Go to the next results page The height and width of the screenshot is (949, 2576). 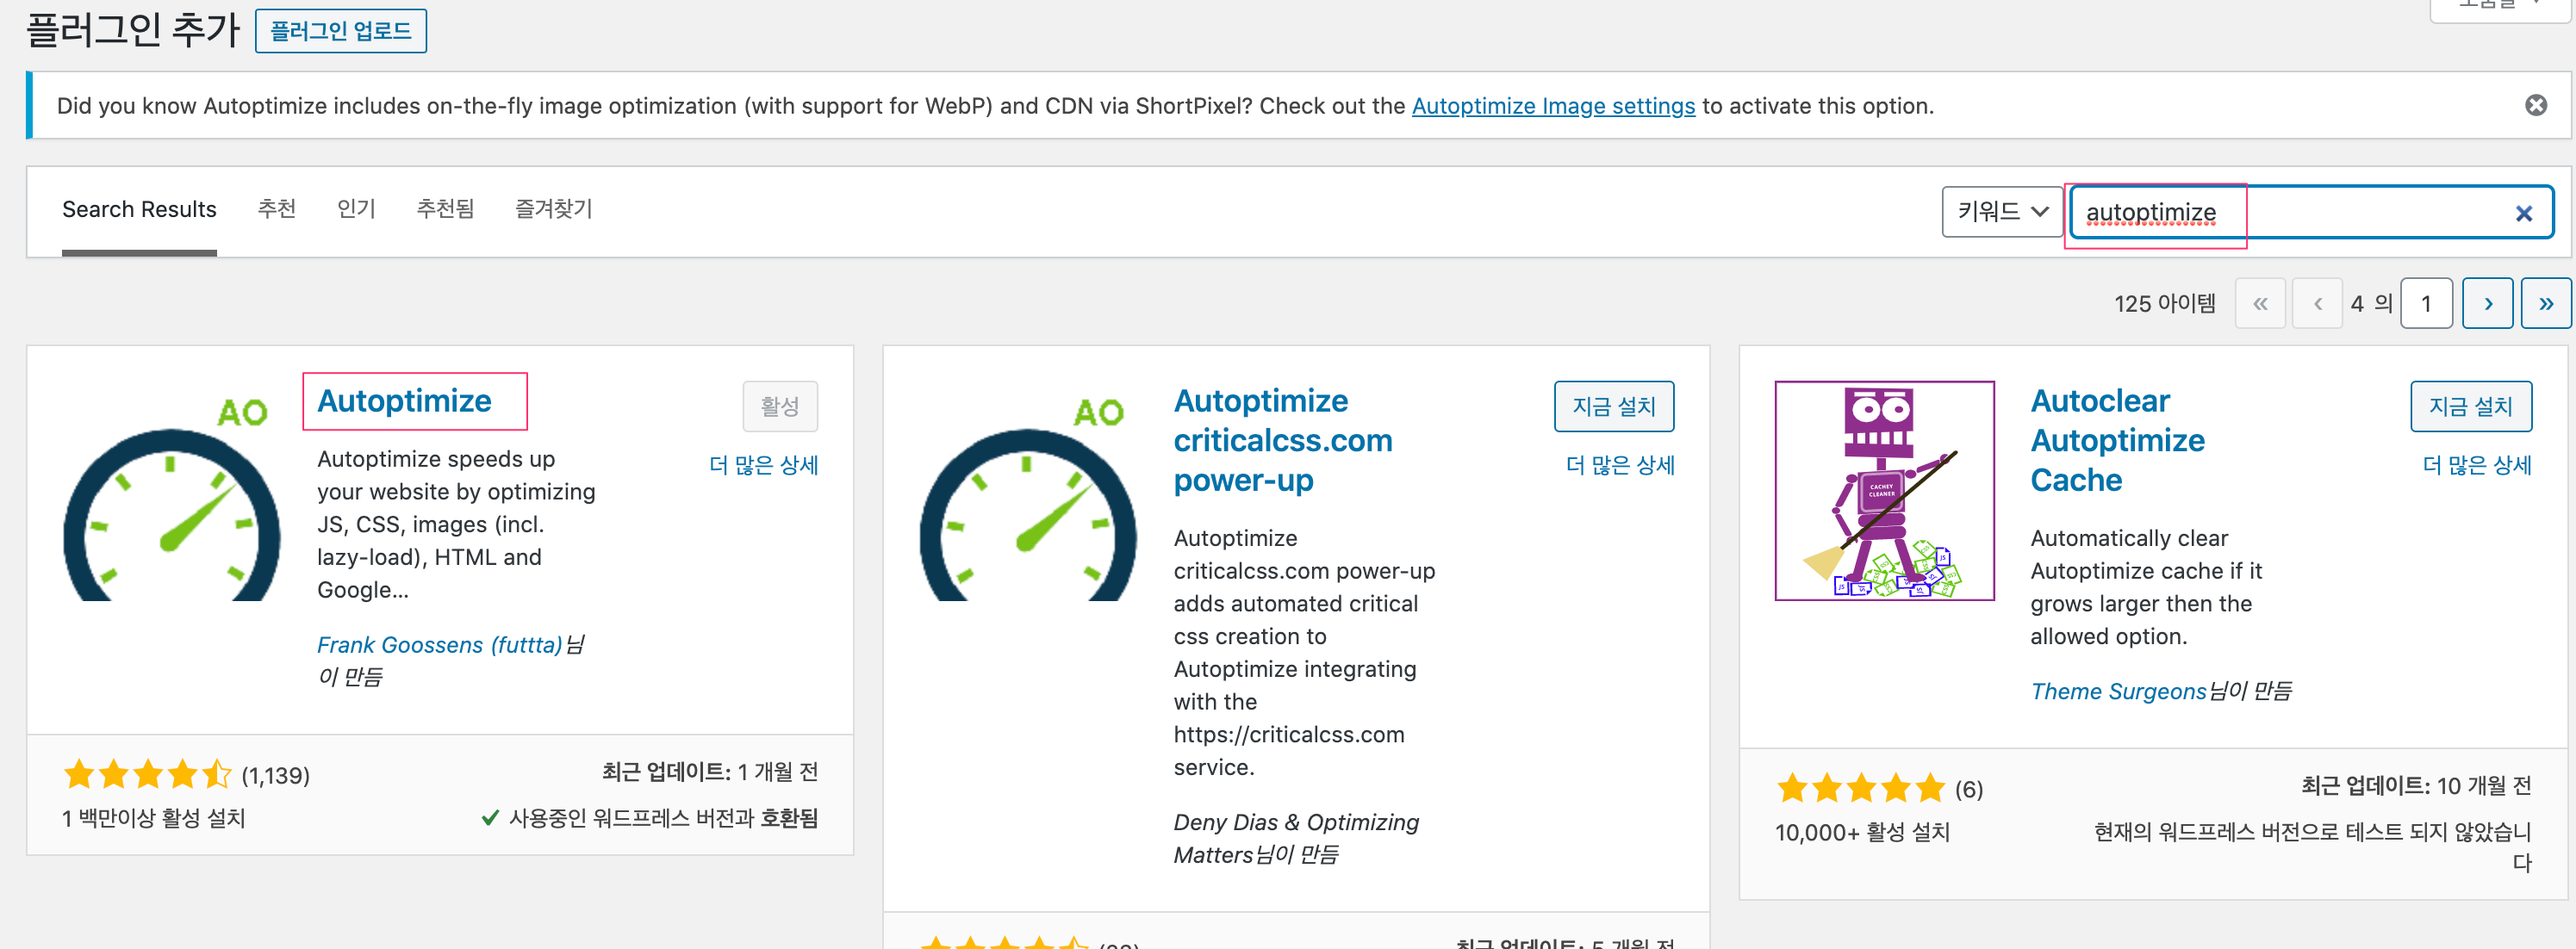[x=2487, y=303]
